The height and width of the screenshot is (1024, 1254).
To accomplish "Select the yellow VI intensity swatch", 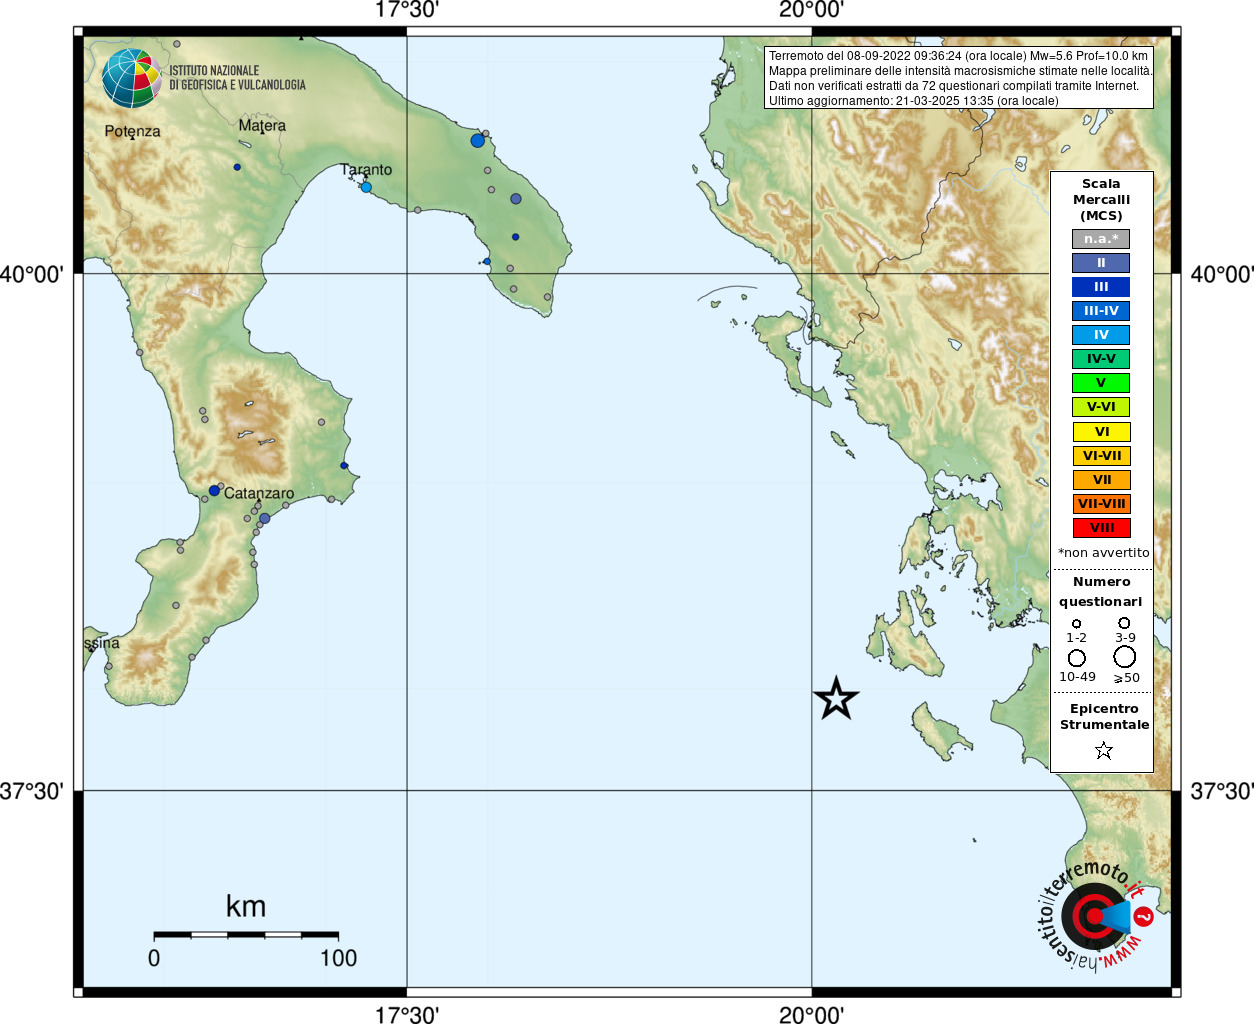I will [1101, 432].
